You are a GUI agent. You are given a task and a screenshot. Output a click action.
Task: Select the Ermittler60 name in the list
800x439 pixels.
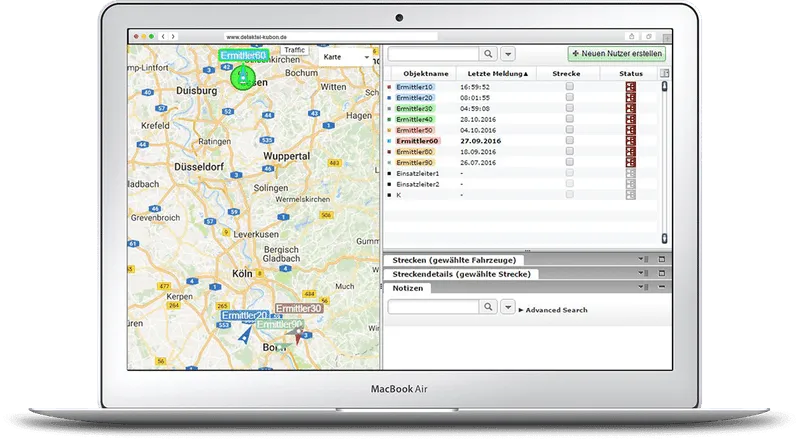pyautogui.click(x=417, y=141)
